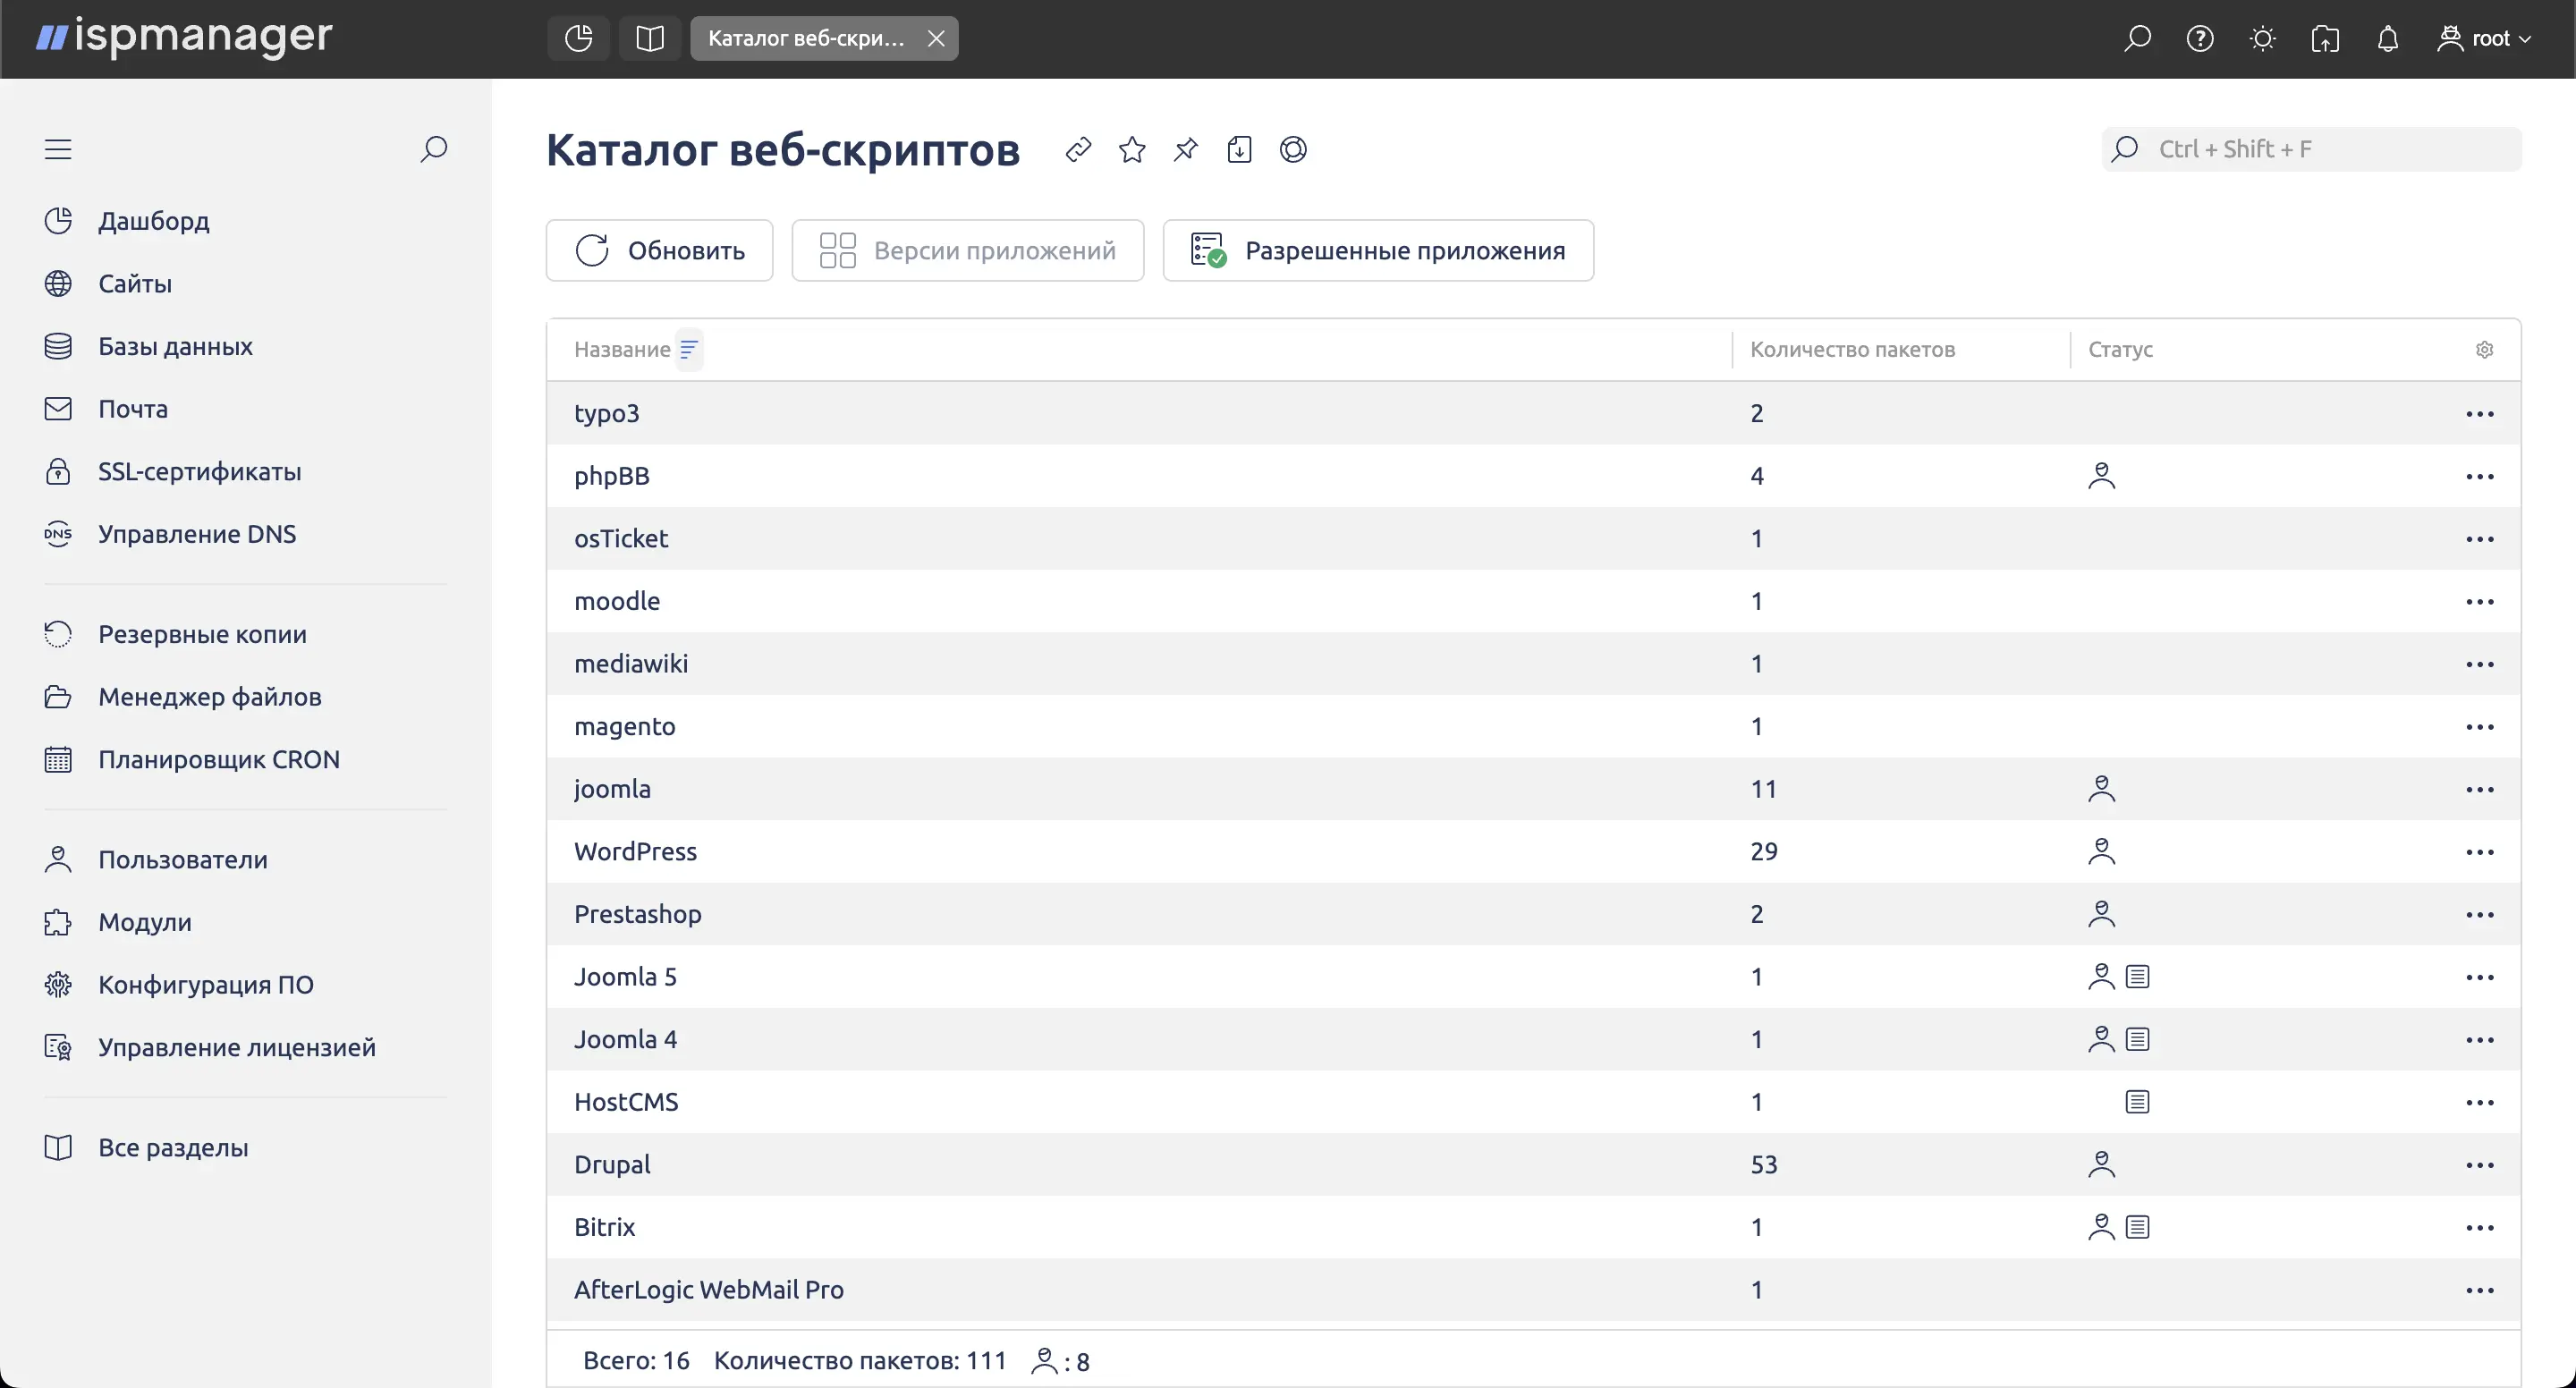The height and width of the screenshot is (1388, 2576).
Task: Toggle the sidebar with the hamburger icon
Action: (57, 148)
